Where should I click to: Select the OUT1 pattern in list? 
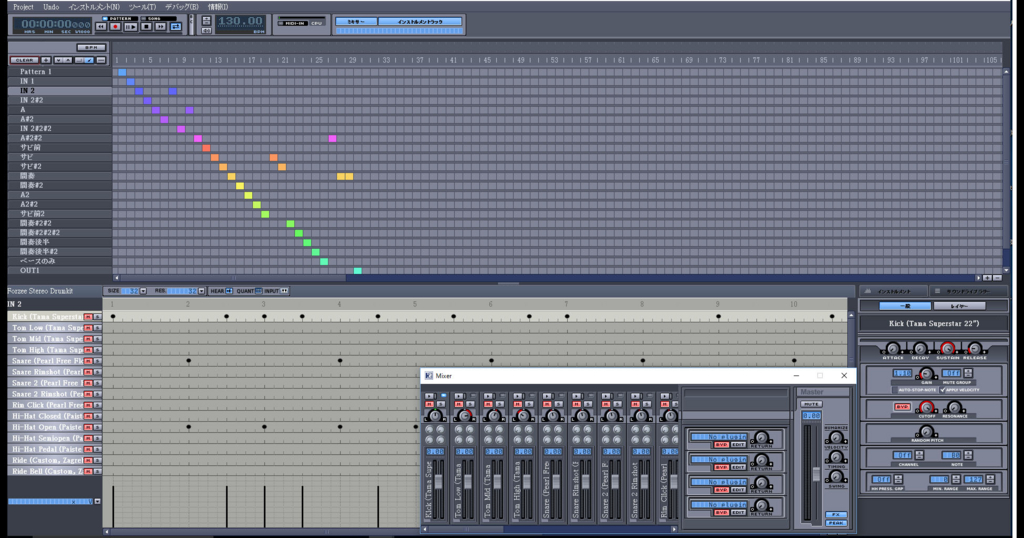click(59, 270)
